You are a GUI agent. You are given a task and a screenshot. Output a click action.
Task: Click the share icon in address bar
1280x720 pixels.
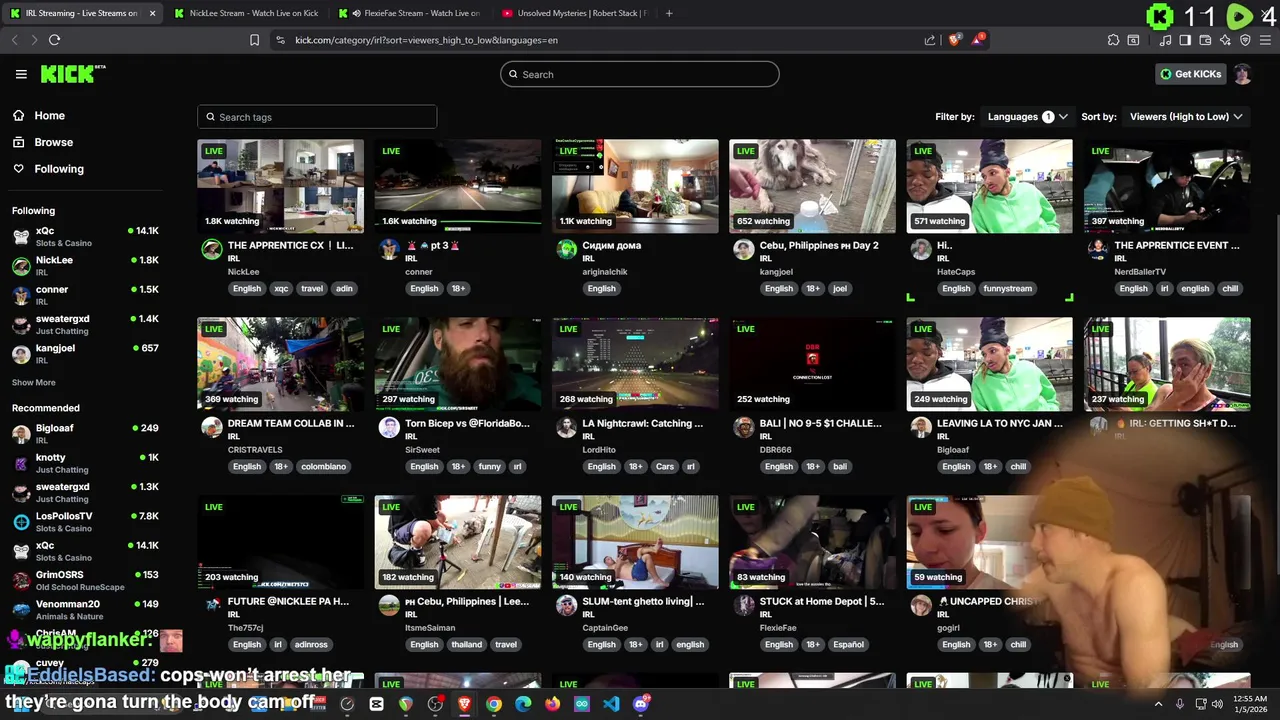930,40
